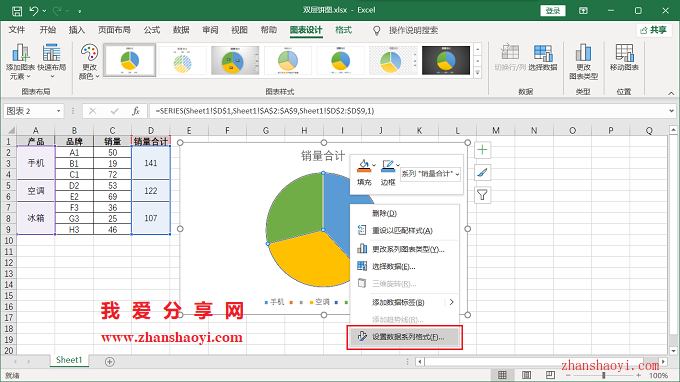Select the dark background chart style

click(x=446, y=60)
